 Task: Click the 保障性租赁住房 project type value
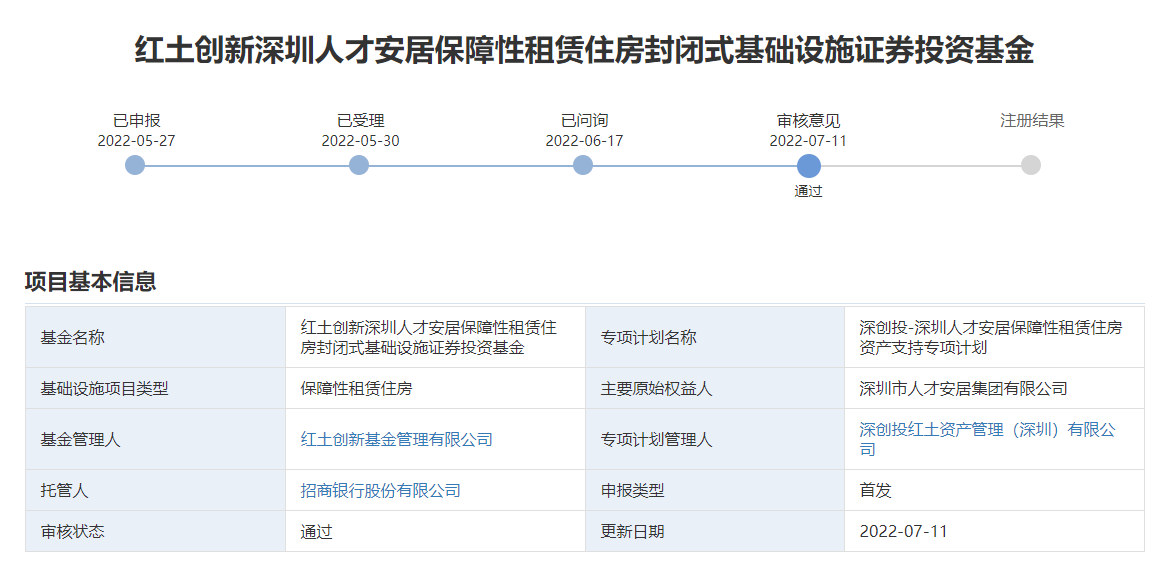357,389
